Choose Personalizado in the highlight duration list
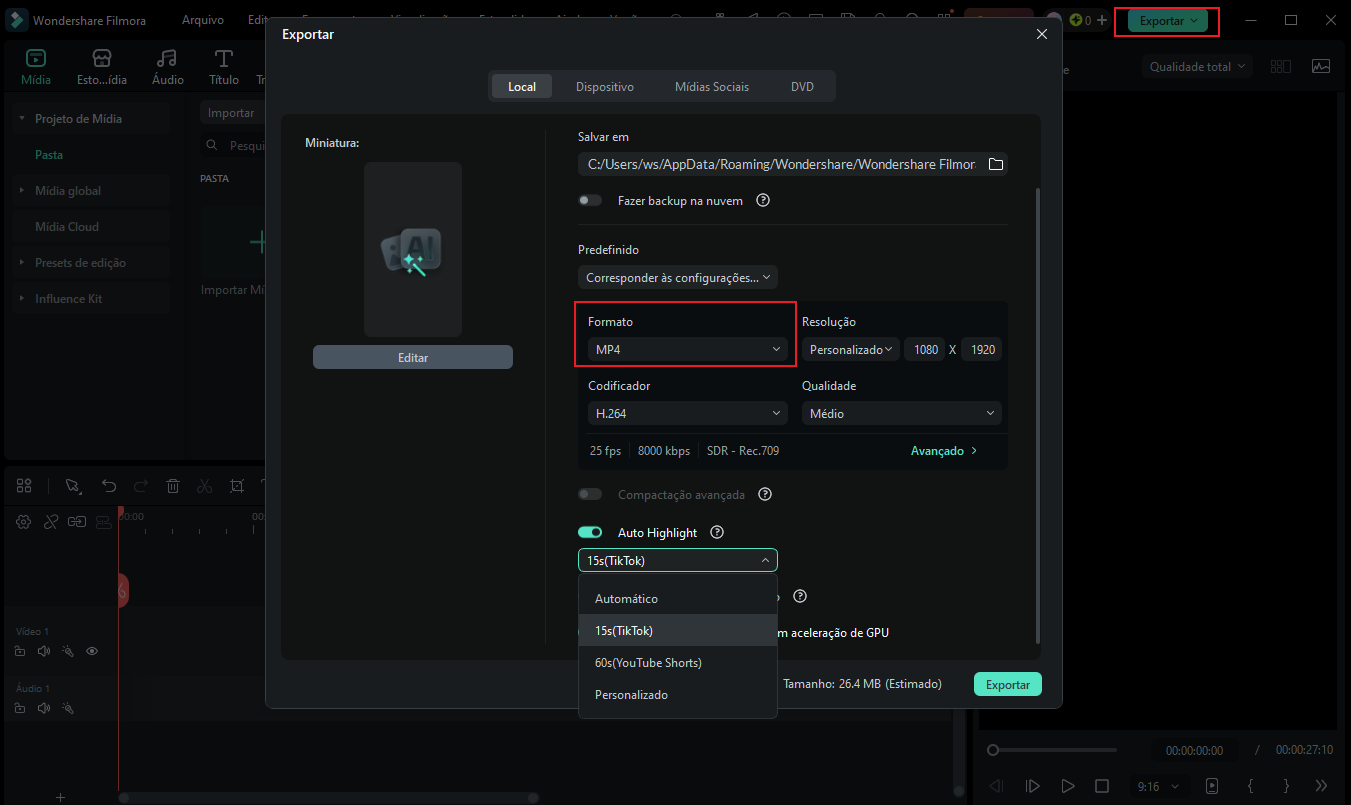This screenshot has height=805, width=1351. point(678,695)
